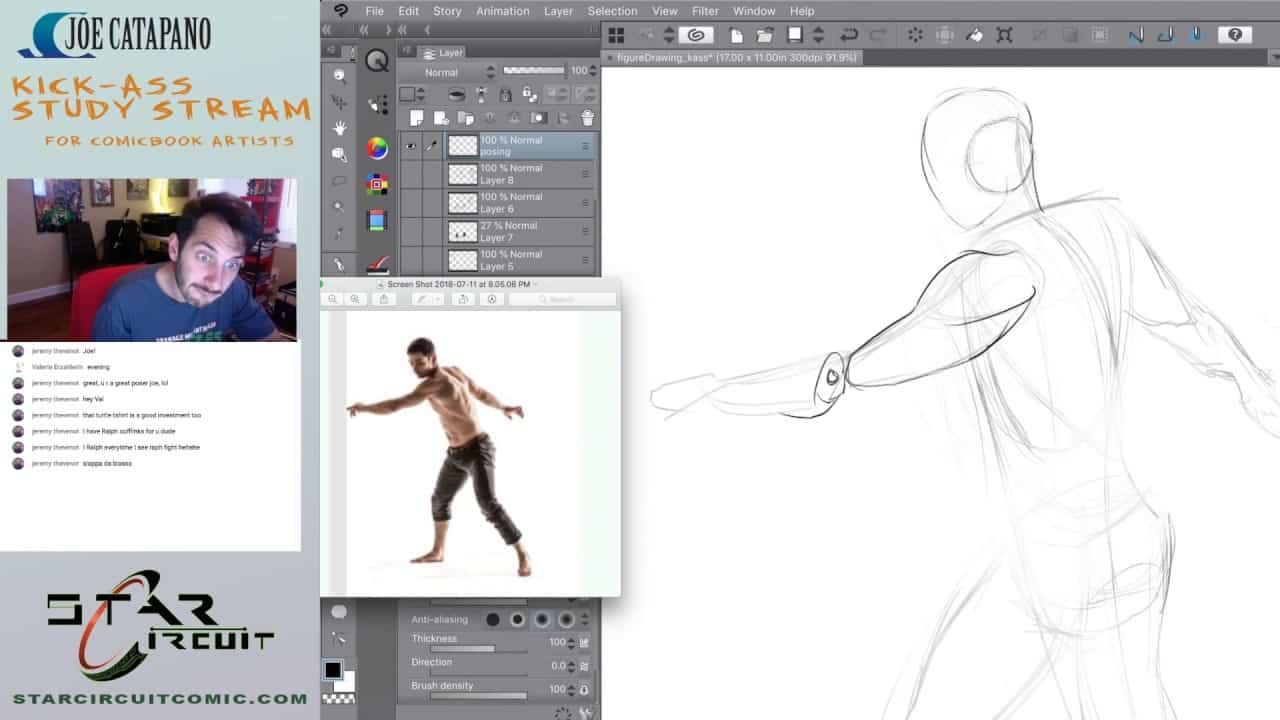Screen dimensions: 1280x720
Task: Open the Animation menu
Action: pyautogui.click(x=502, y=11)
